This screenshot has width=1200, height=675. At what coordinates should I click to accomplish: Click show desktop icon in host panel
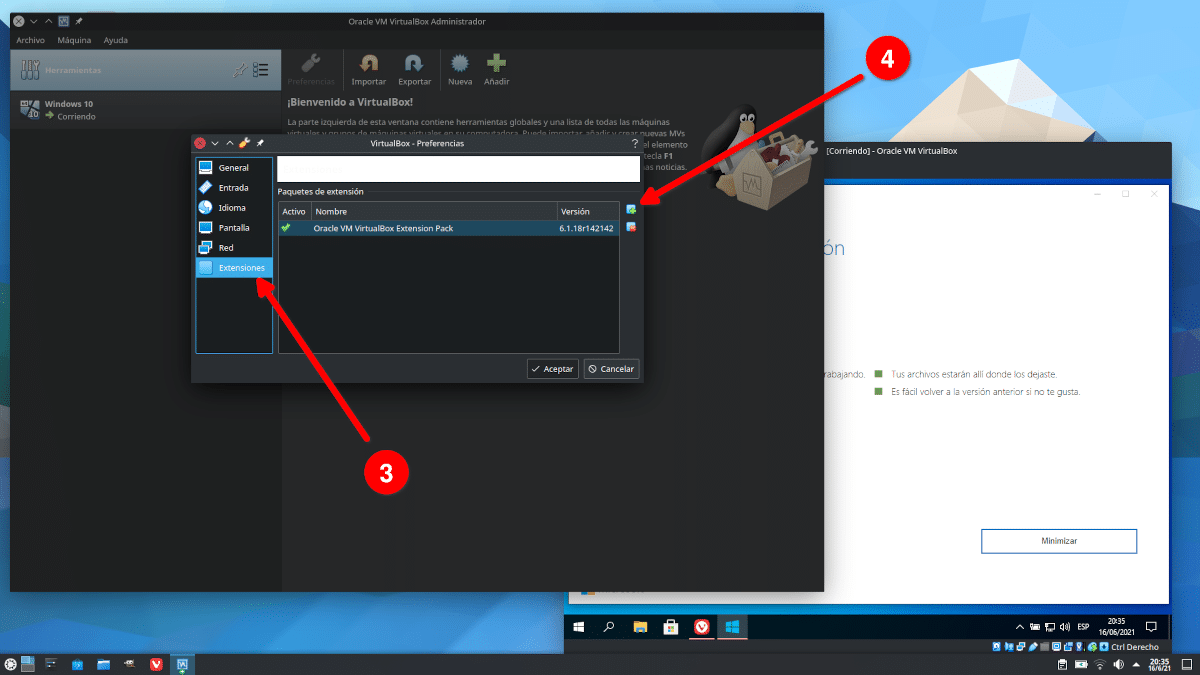tap(1187, 664)
